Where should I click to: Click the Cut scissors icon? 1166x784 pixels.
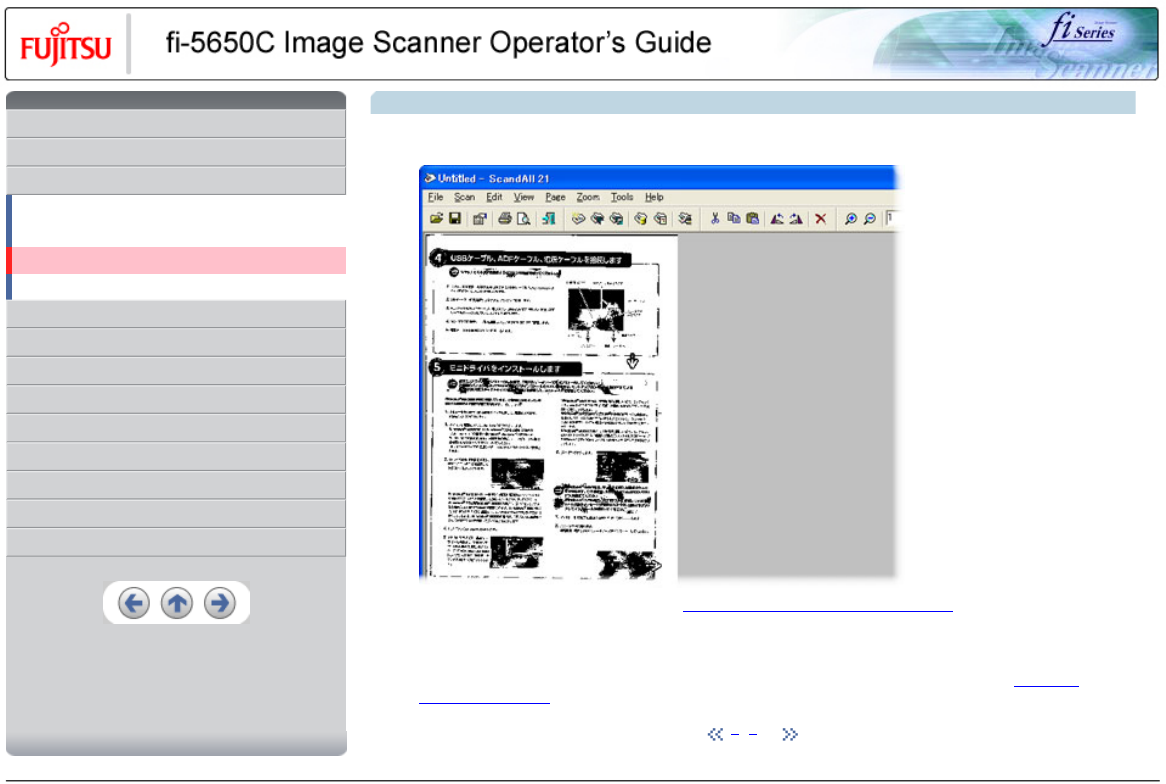(x=715, y=219)
